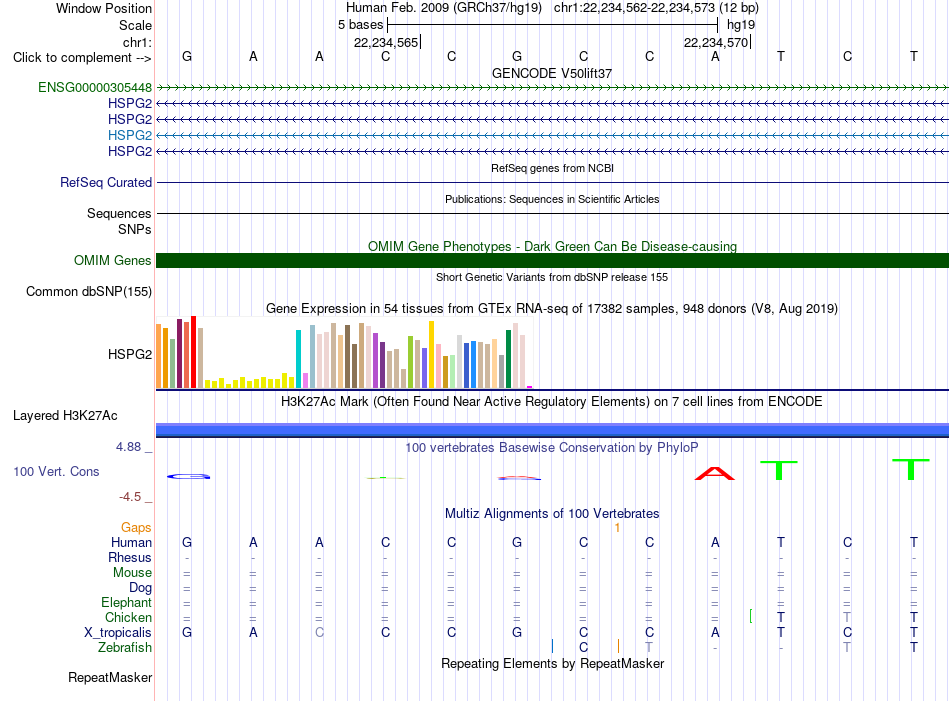The image size is (950, 701).
Task: Click the 4.88 PhyloP upper scale value
Action: tap(128, 447)
